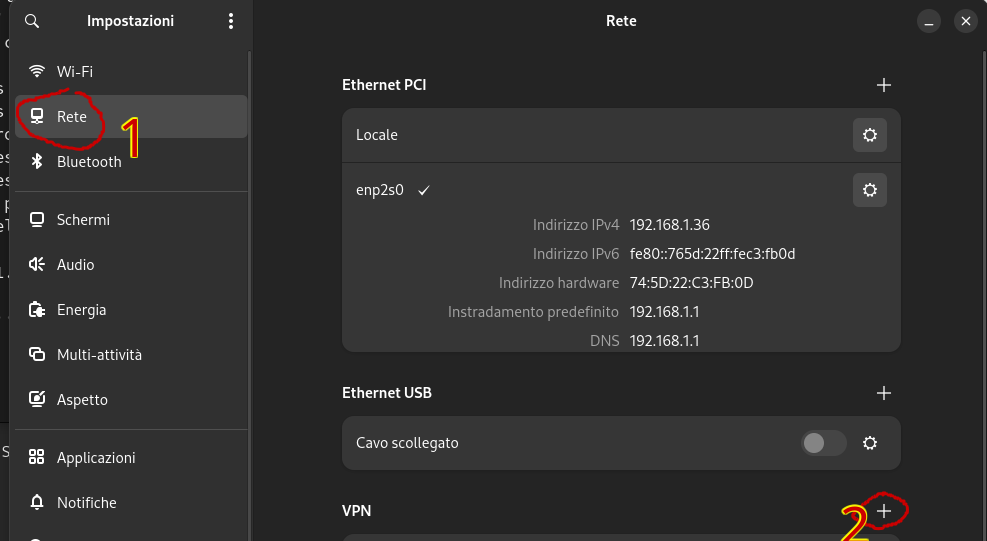The image size is (987, 541).
Task: Open Notifiche bell settings
Action: pos(37,503)
